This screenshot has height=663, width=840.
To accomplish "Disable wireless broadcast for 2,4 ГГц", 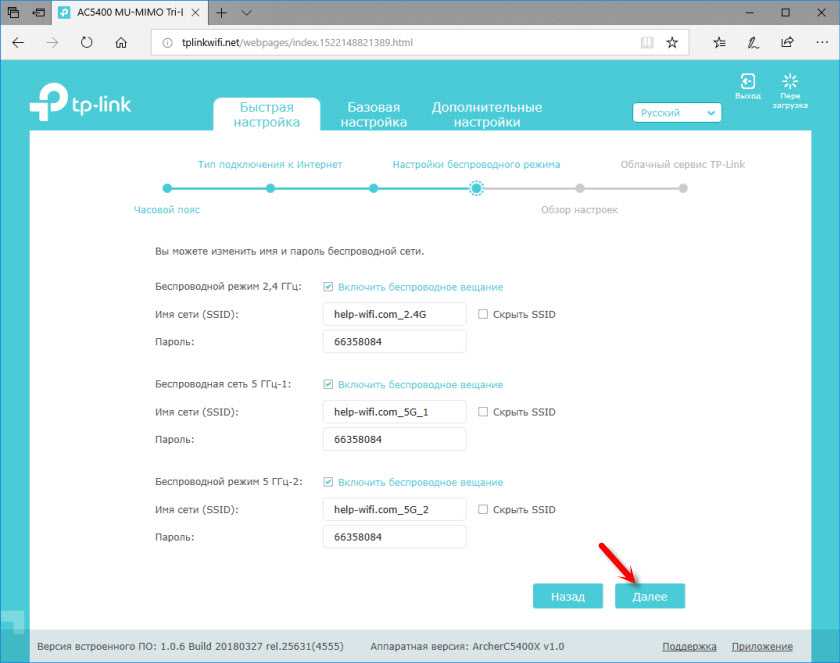I will (x=329, y=287).
